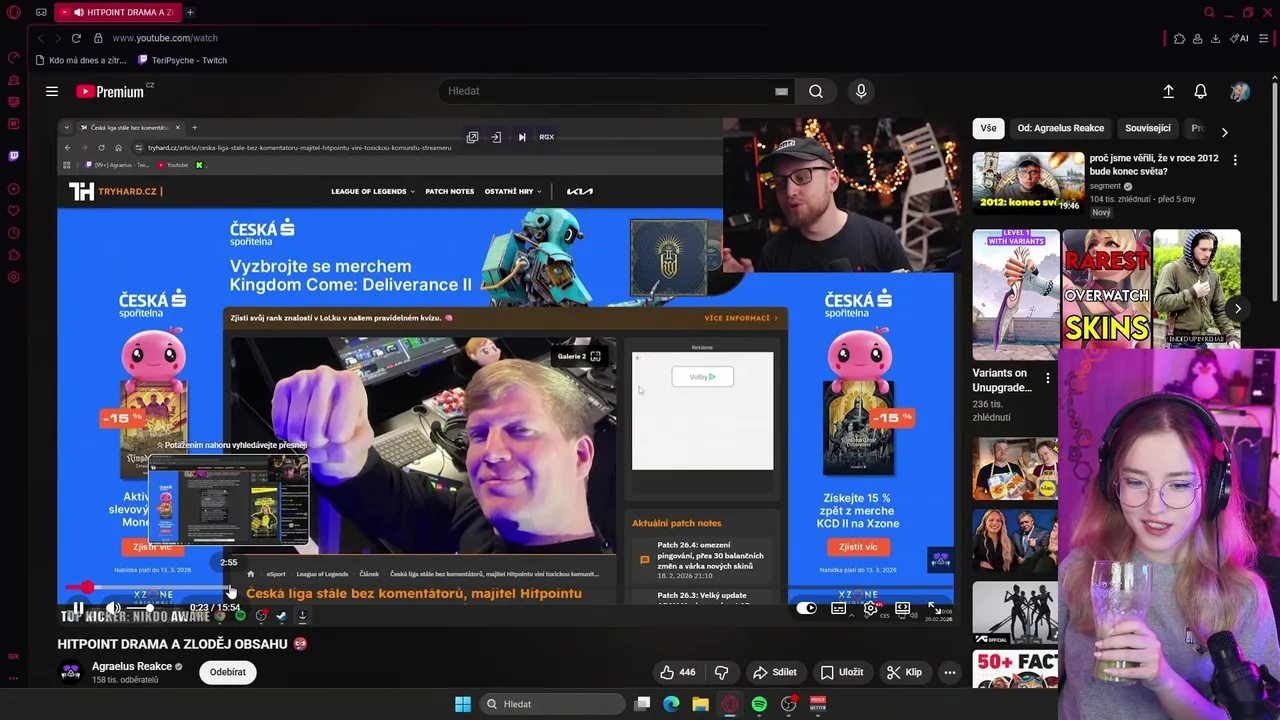
Task: Open Opera AI assistant
Action: pos(1240,38)
